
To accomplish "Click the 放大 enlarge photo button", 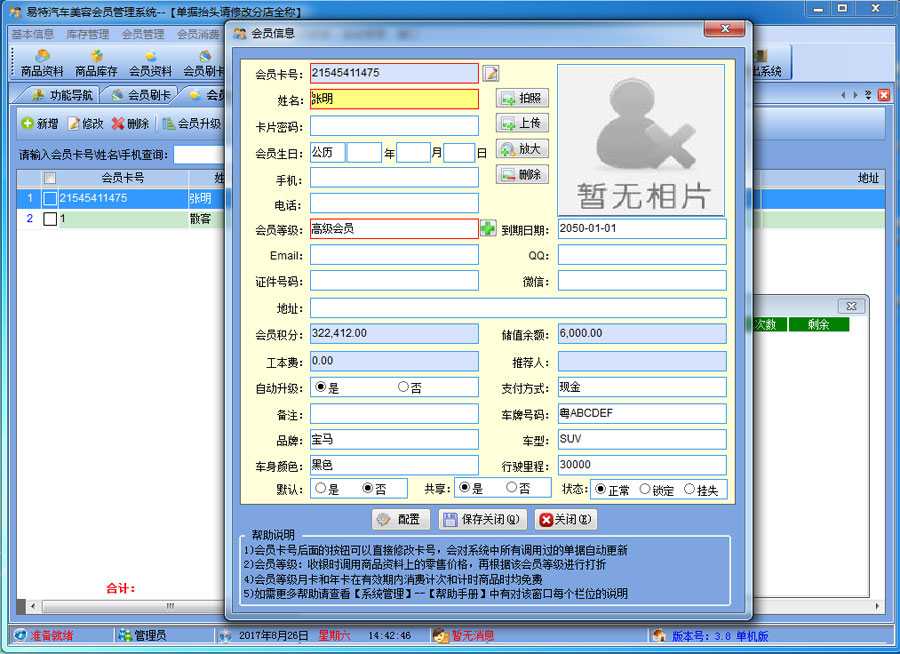I will (522, 149).
